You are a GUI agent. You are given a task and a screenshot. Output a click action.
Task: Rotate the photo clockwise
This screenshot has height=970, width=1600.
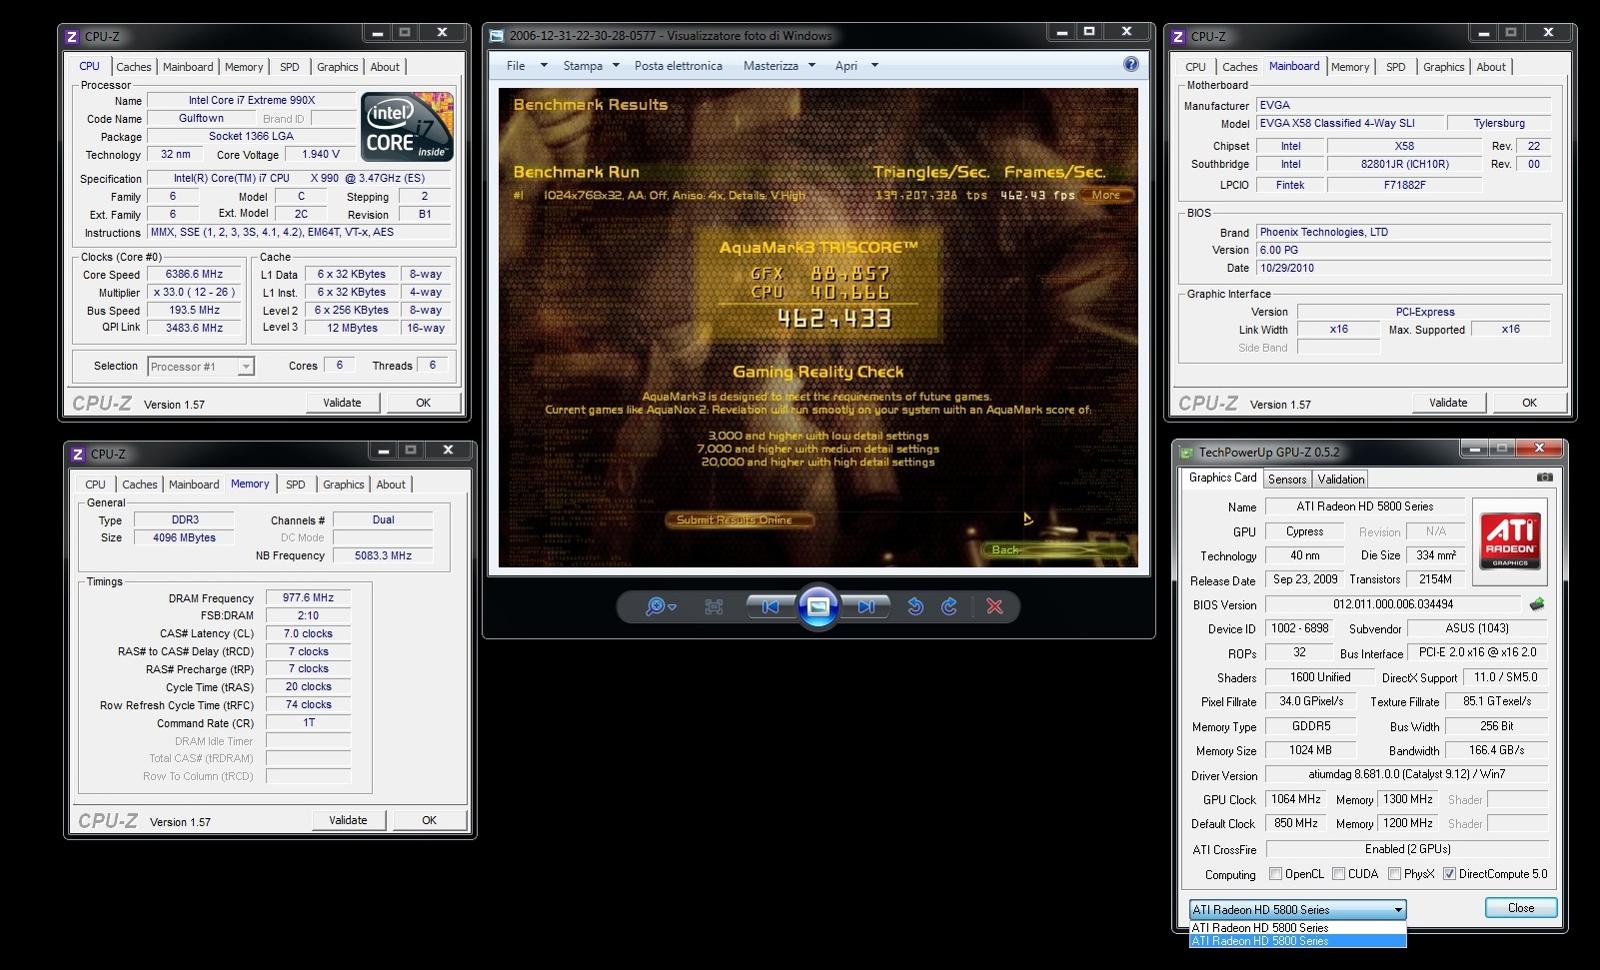click(950, 606)
